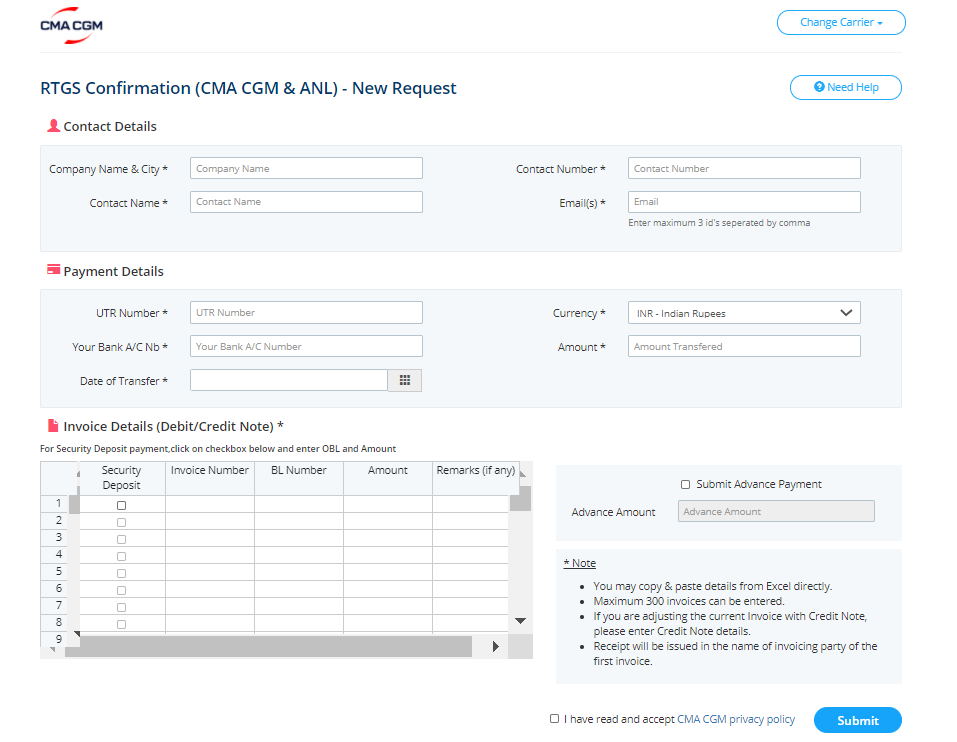This screenshot has height=742, width=957.
Task: Click the CMA CGM logo
Action: point(71,25)
